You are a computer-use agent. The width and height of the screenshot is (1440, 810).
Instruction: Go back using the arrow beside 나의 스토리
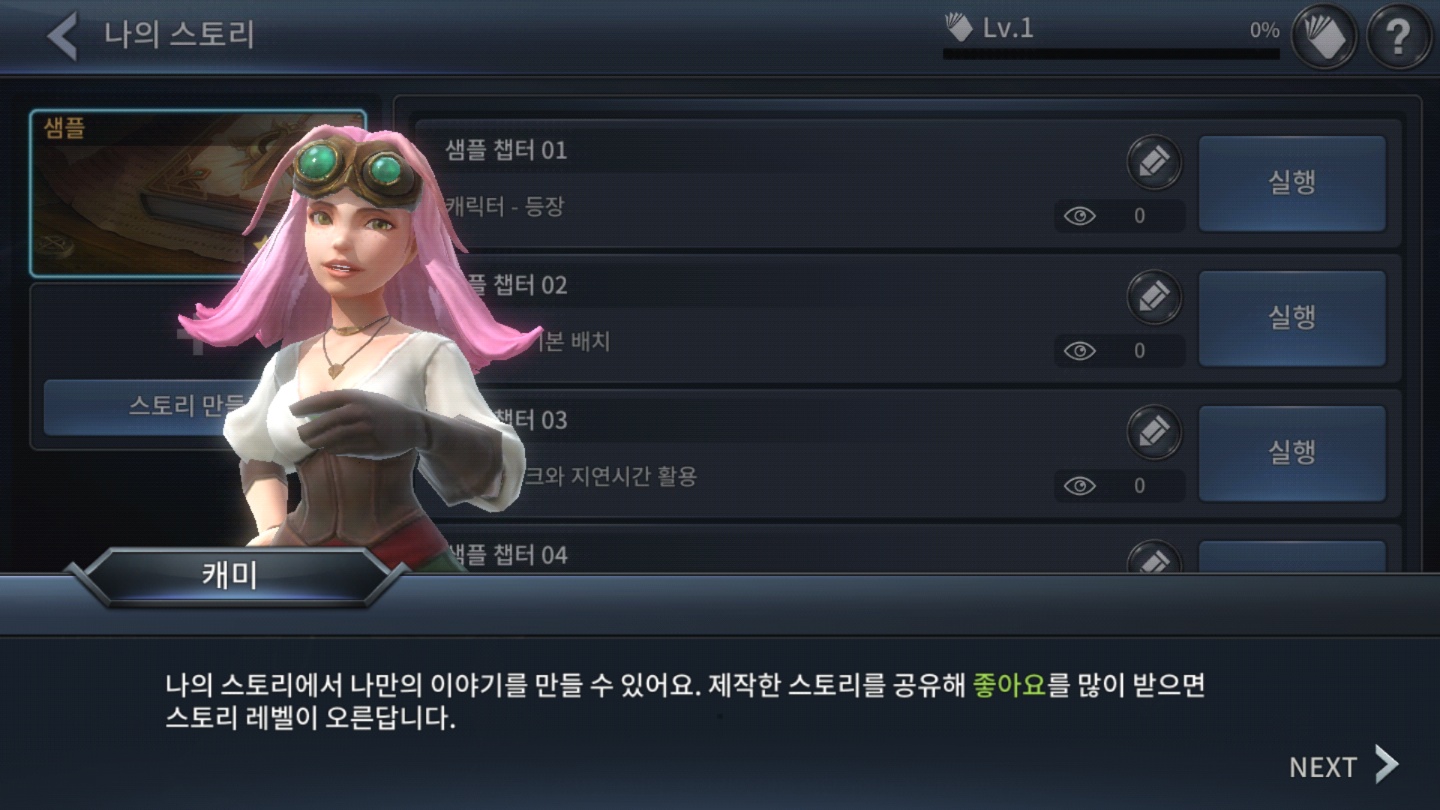coord(62,35)
